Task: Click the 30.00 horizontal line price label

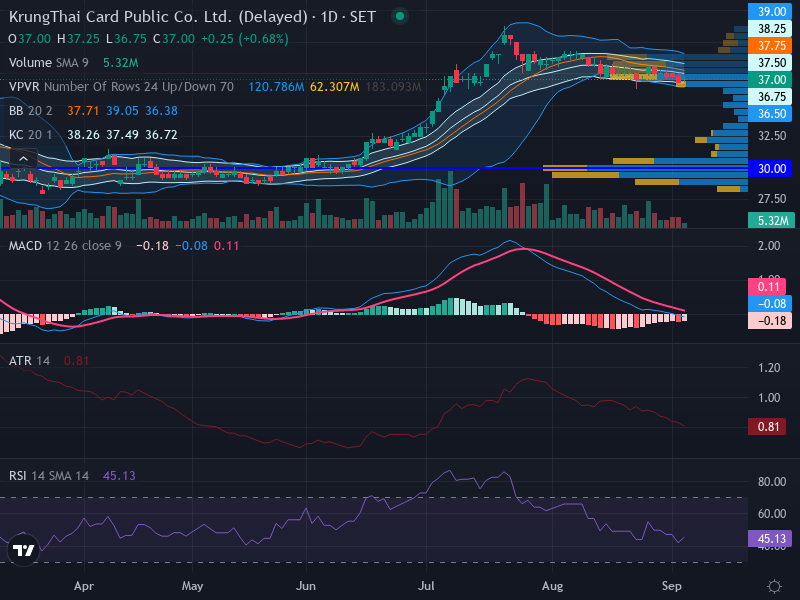Action: pos(770,169)
